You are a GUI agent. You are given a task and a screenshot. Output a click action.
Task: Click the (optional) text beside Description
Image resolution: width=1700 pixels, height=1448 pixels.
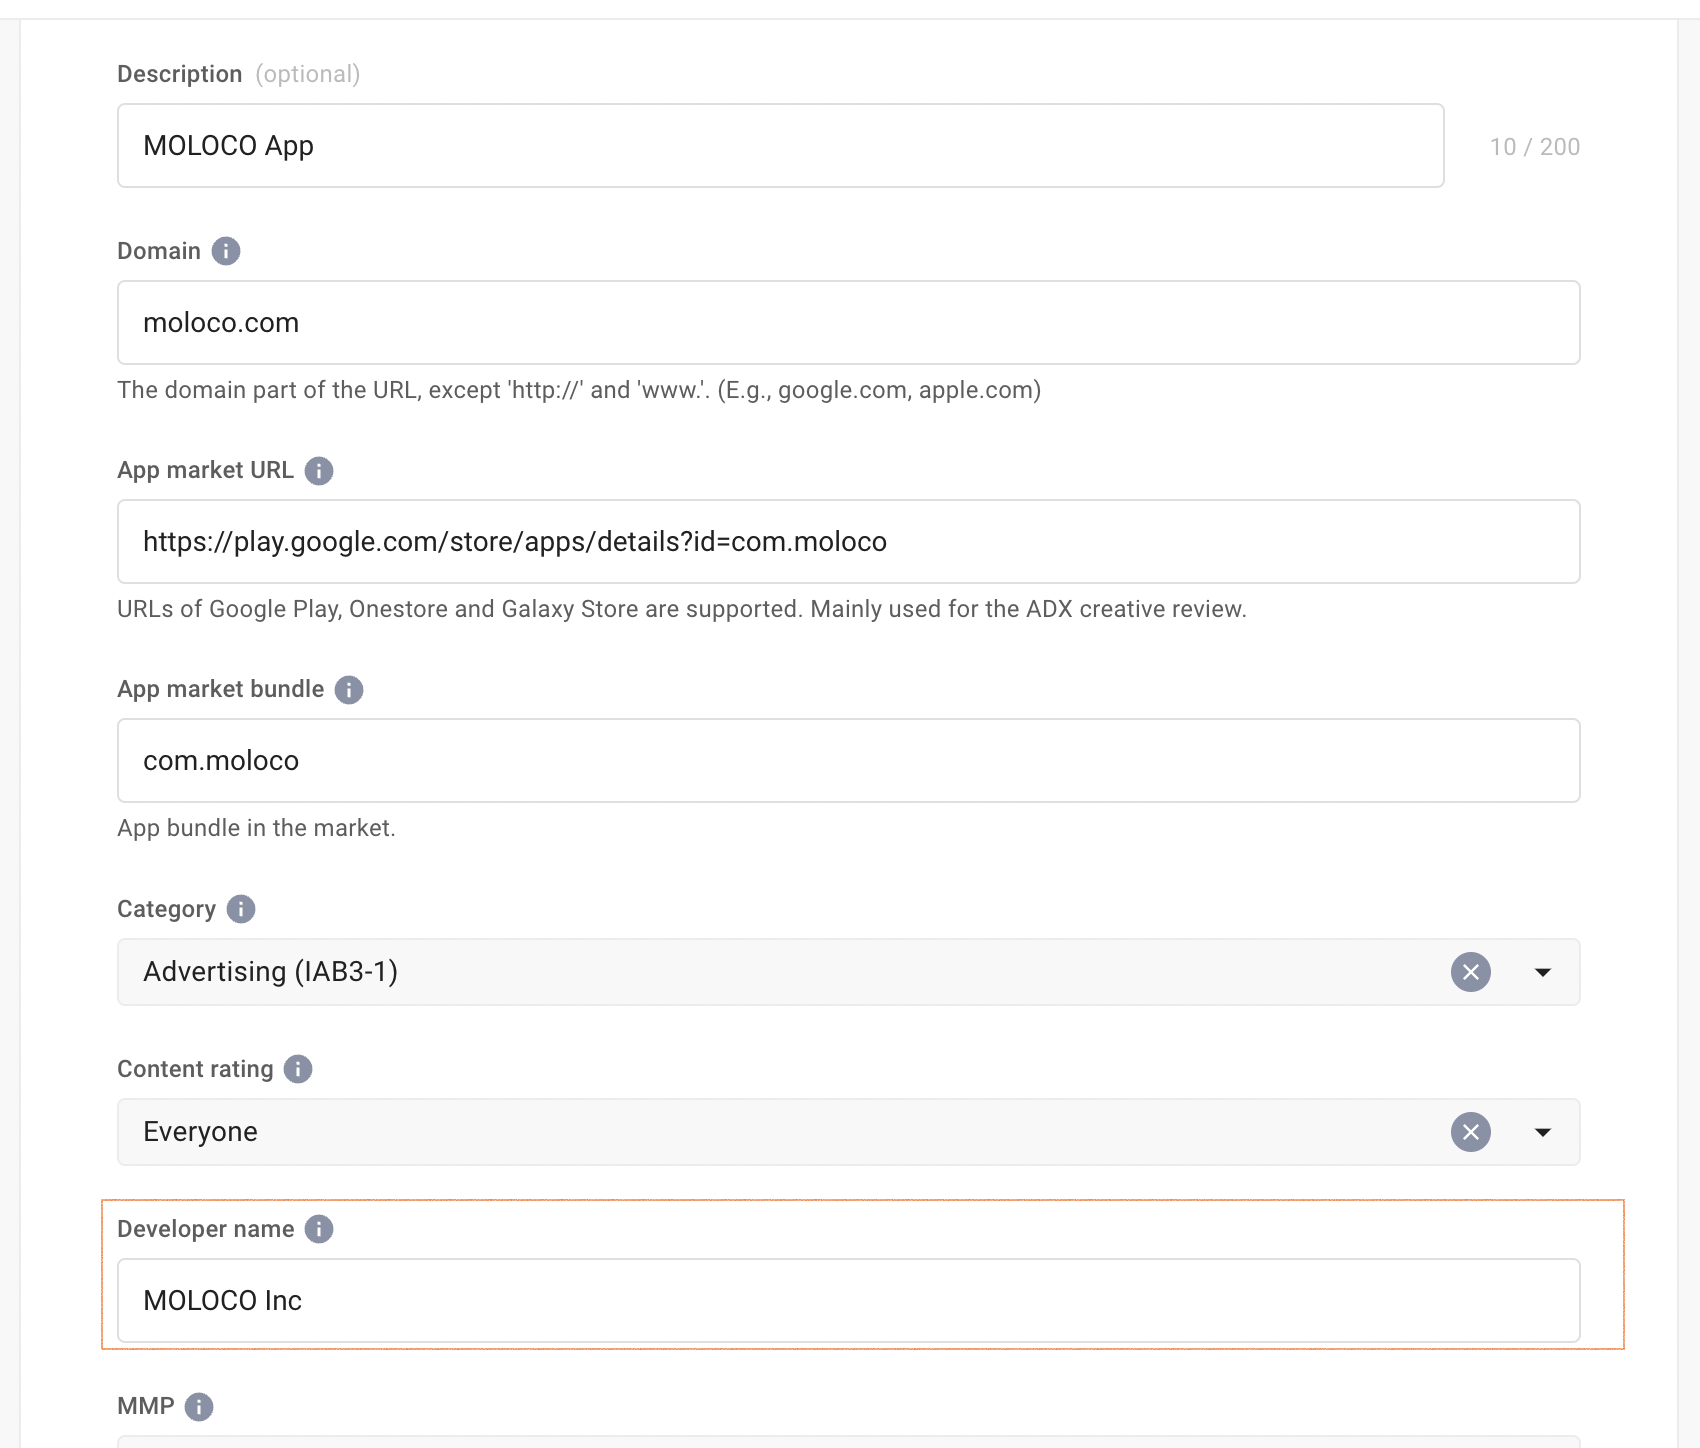[x=308, y=74]
